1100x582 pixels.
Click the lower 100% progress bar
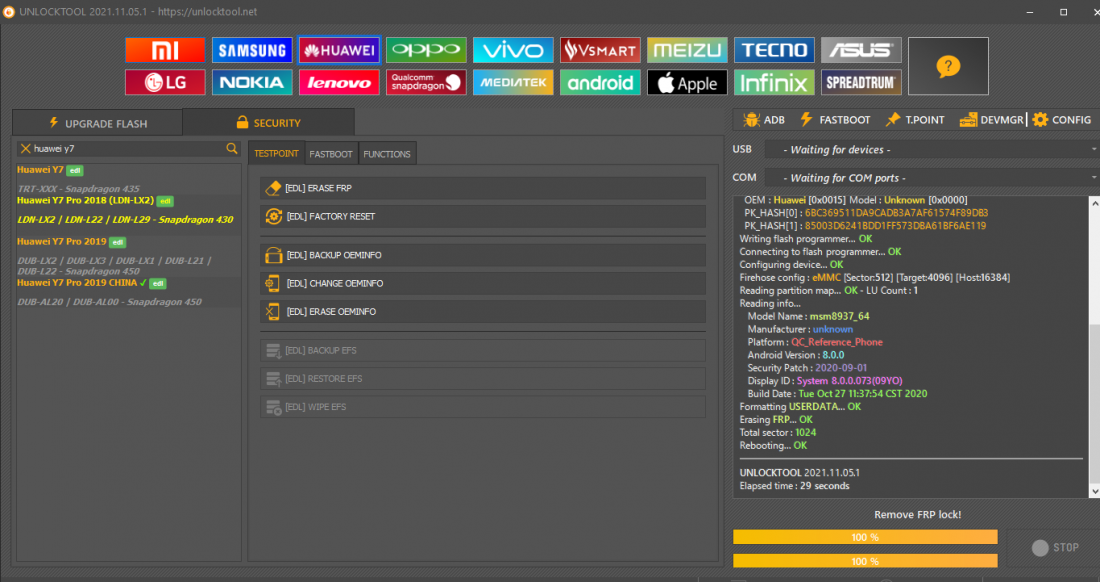[x=865, y=561]
